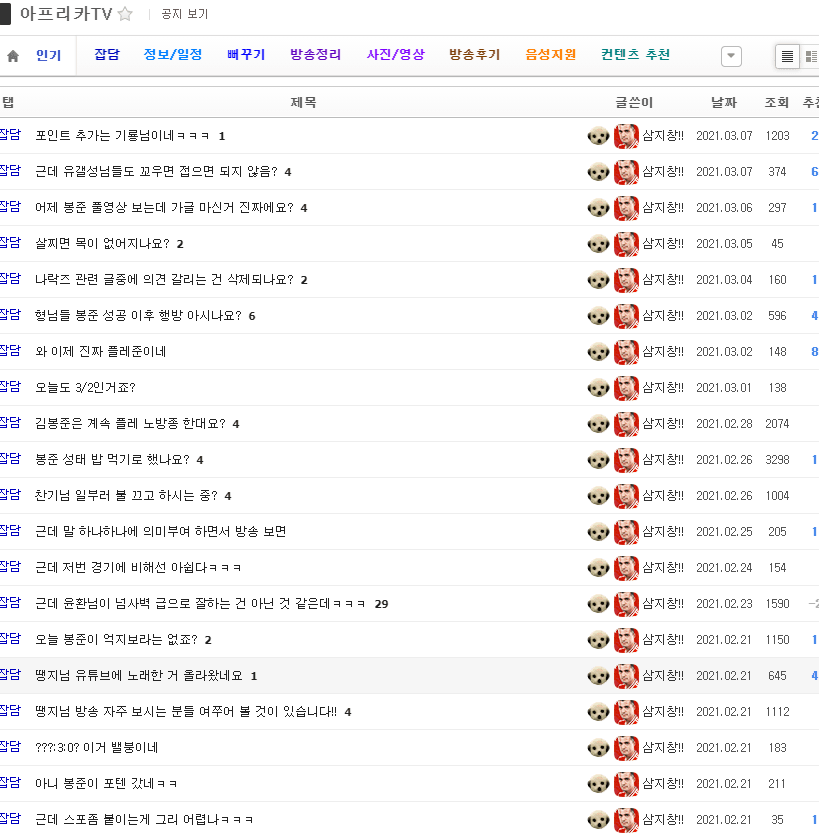Open post 오늘도 3/2인거죠?
The image size is (819, 837).
(85, 388)
